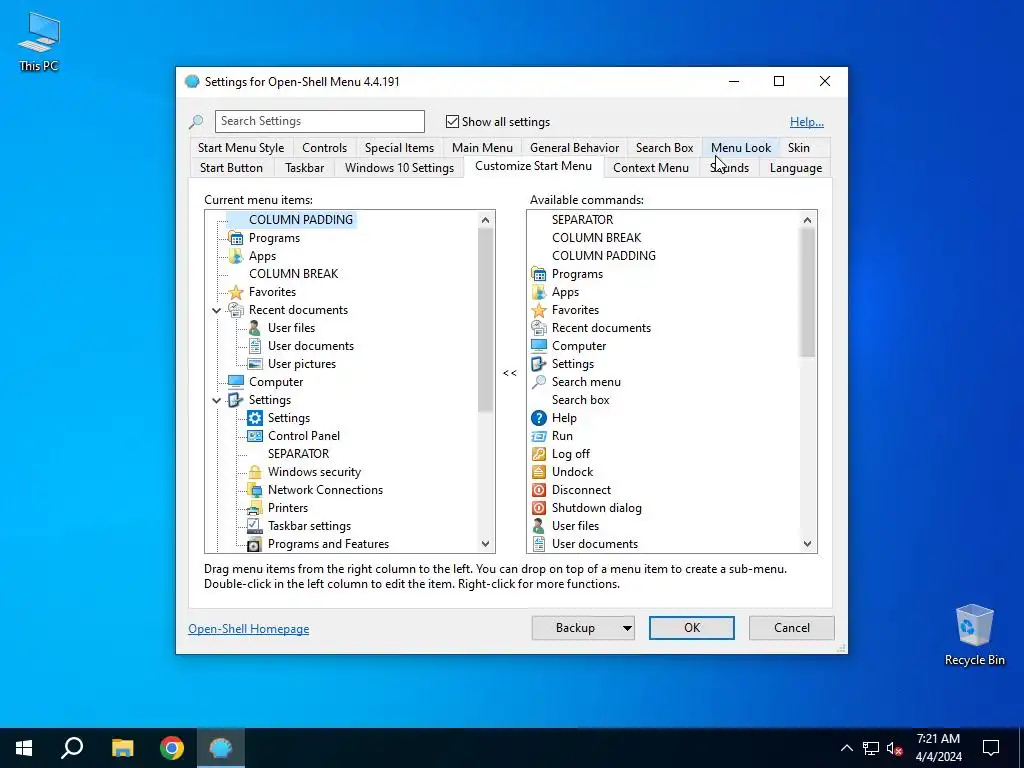
Task: Show hidden icons in the system tray
Action: click(x=846, y=748)
